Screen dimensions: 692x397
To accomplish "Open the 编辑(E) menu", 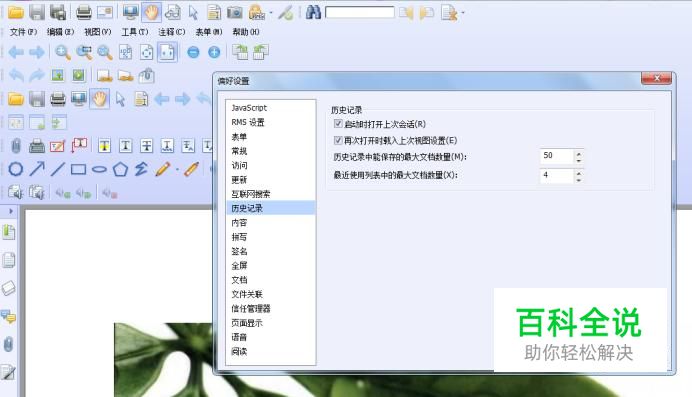I will 60,32.
